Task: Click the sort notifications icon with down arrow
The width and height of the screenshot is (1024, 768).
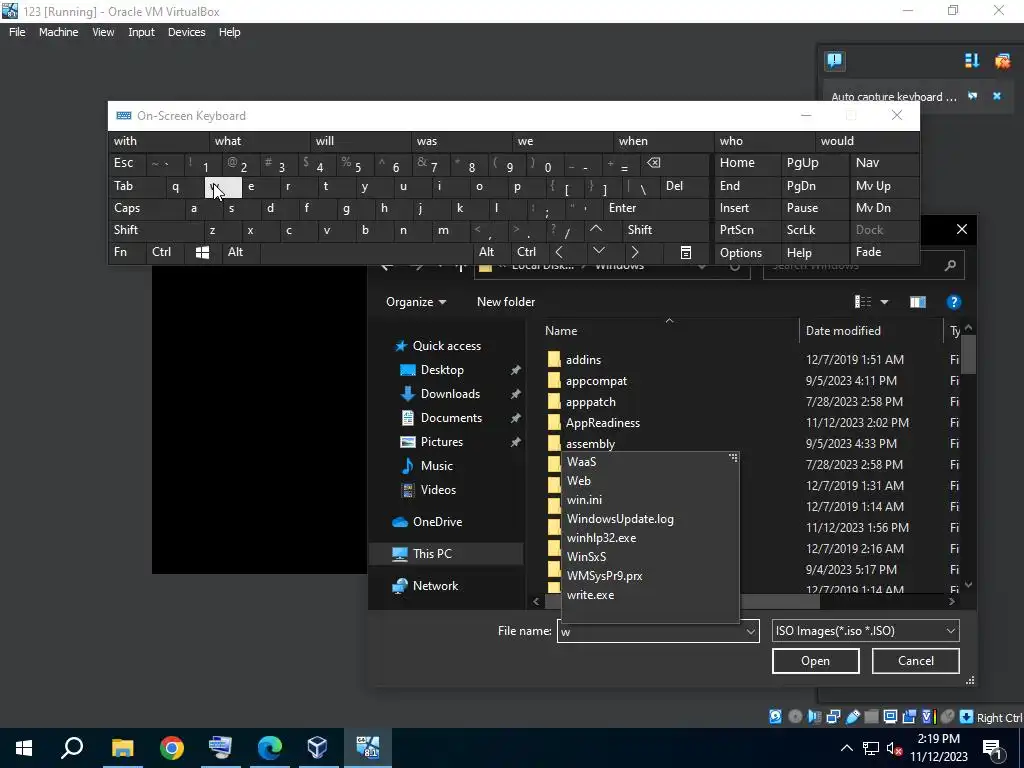Action: [x=972, y=61]
